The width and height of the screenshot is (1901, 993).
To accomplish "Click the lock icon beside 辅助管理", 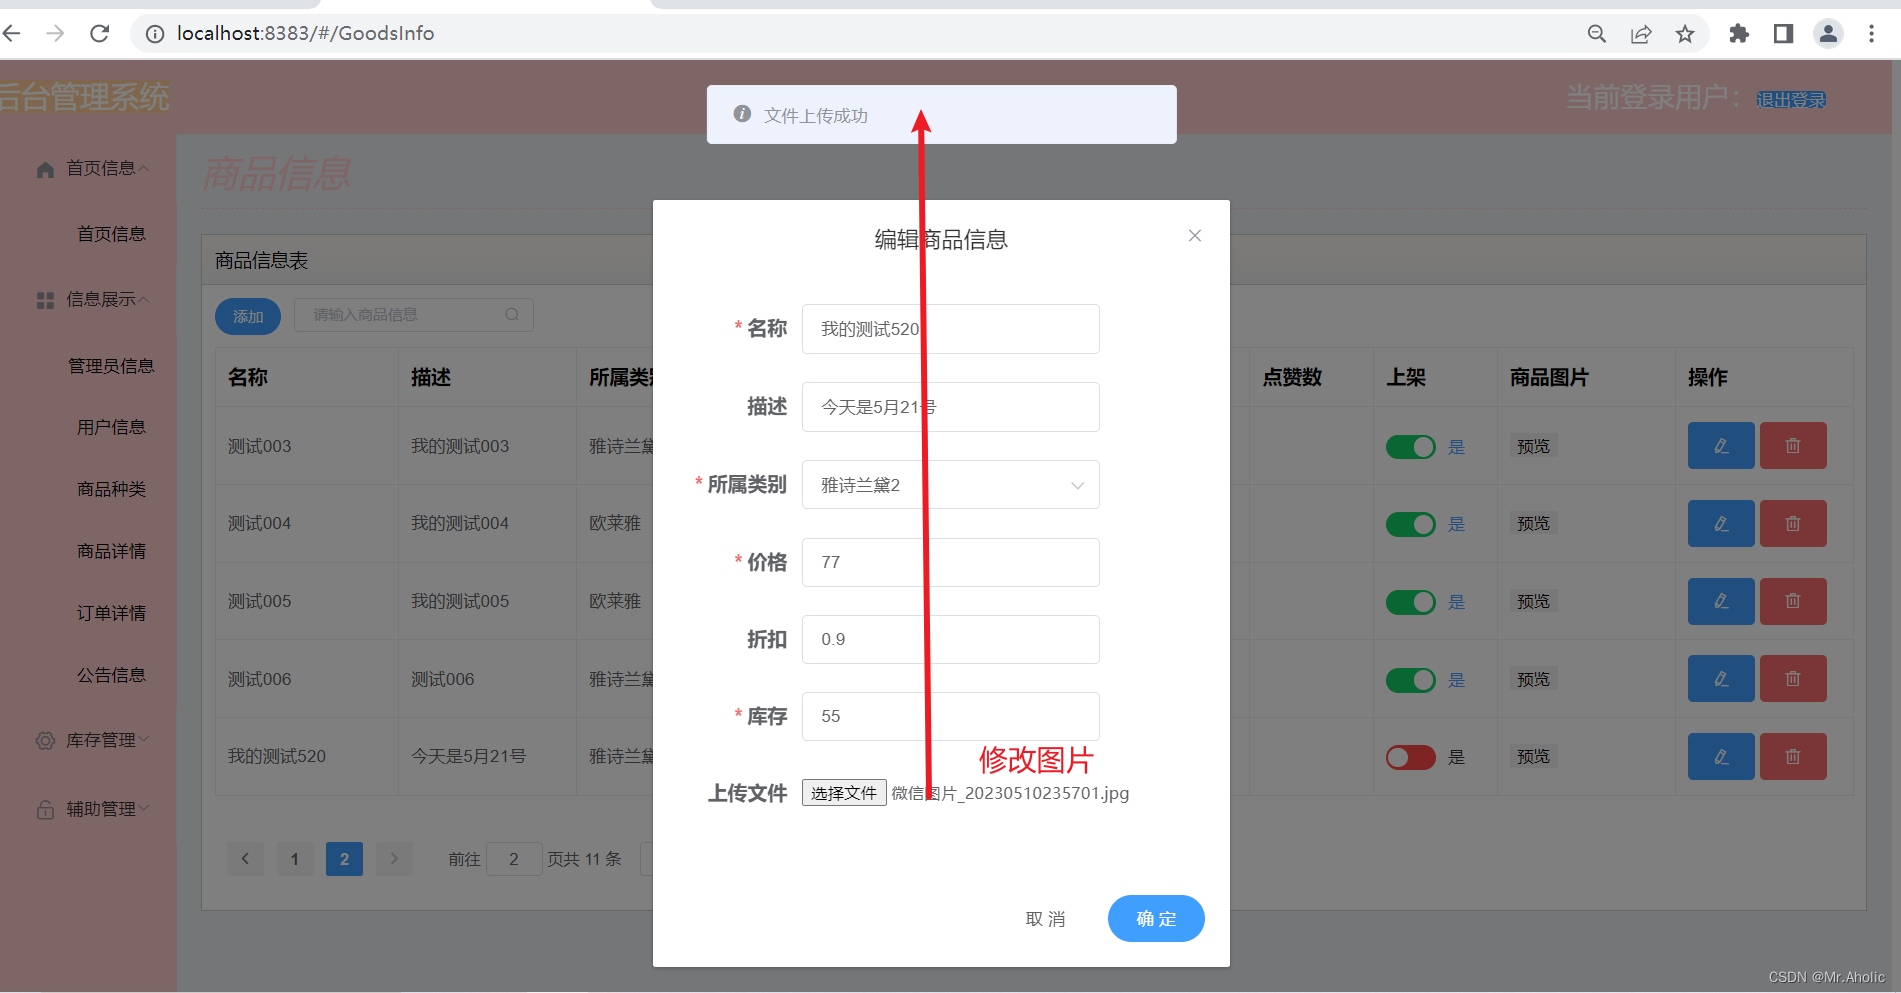I will click(x=44, y=808).
